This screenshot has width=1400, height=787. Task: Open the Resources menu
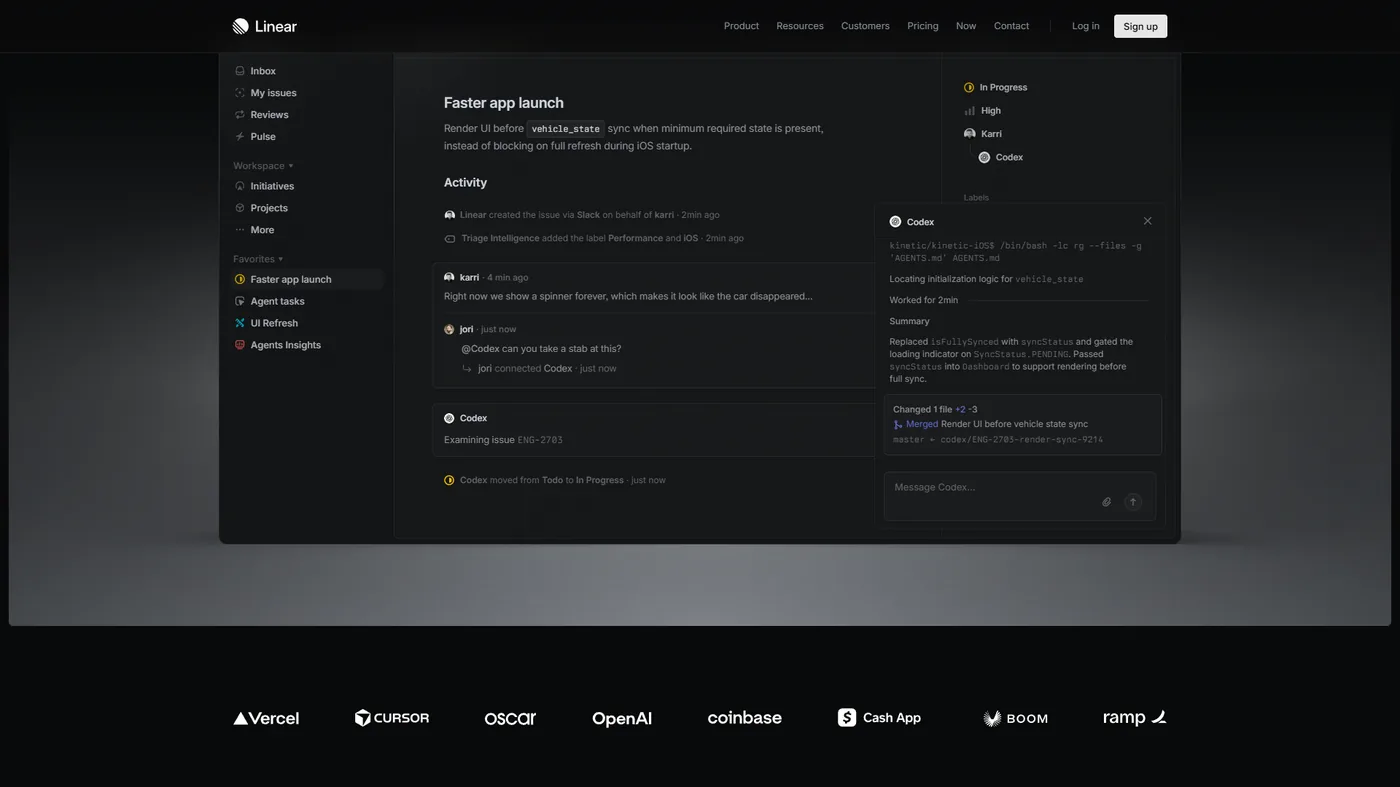(x=800, y=26)
